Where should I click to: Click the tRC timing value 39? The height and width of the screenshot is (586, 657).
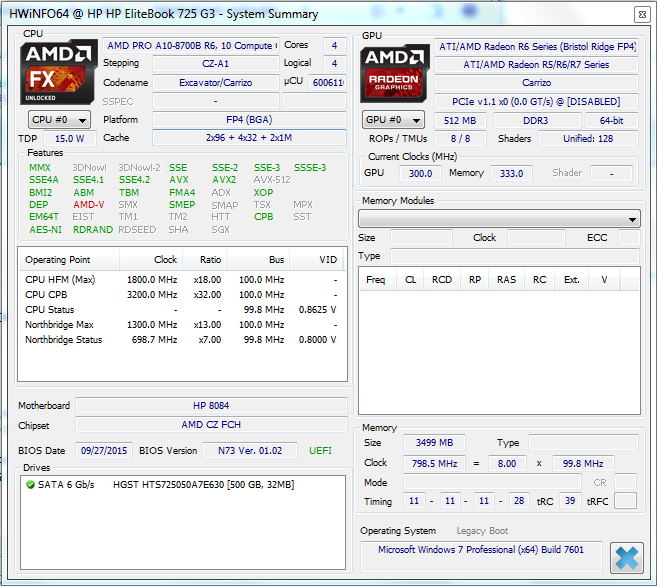click(x=570, y=501)
